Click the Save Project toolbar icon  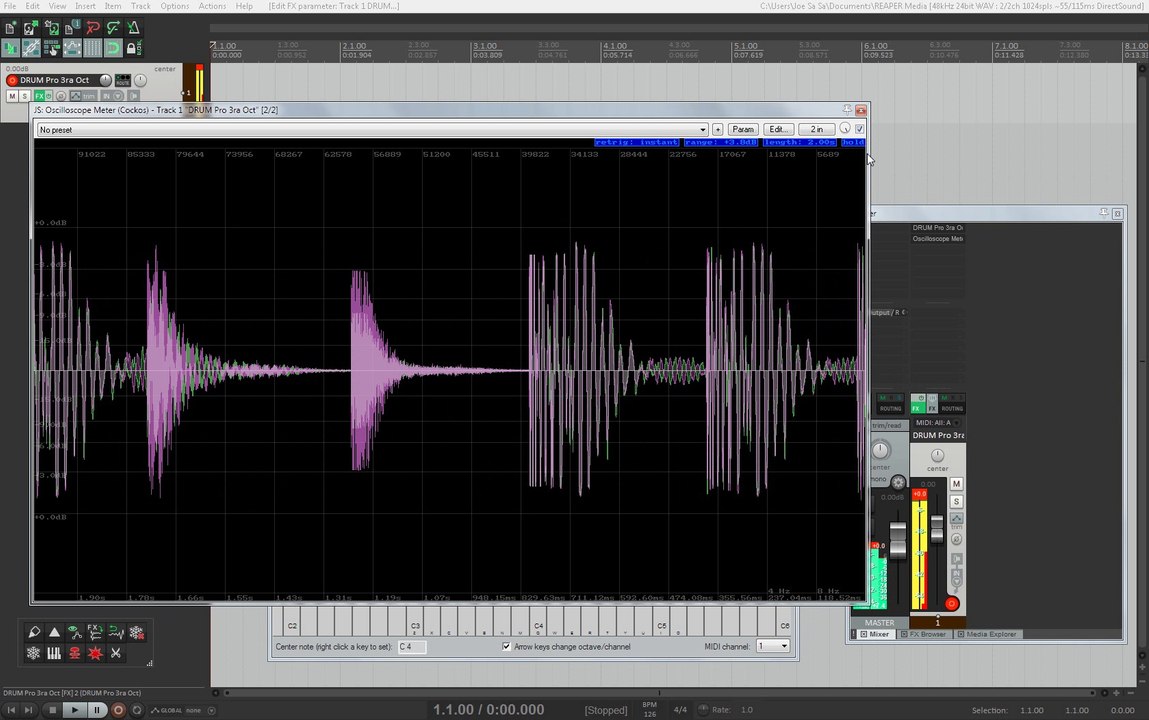pos(51,29)
